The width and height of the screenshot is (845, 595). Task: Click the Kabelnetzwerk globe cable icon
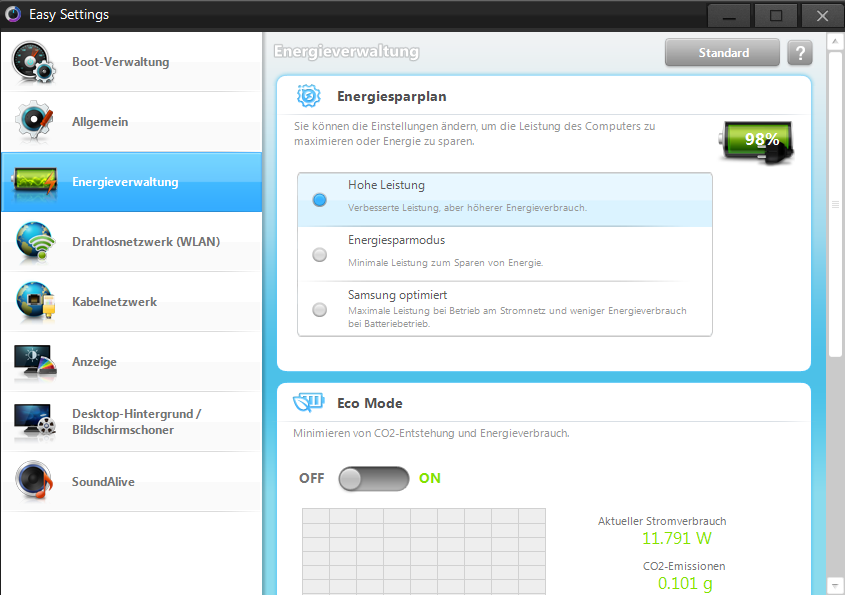coord(35,302)
